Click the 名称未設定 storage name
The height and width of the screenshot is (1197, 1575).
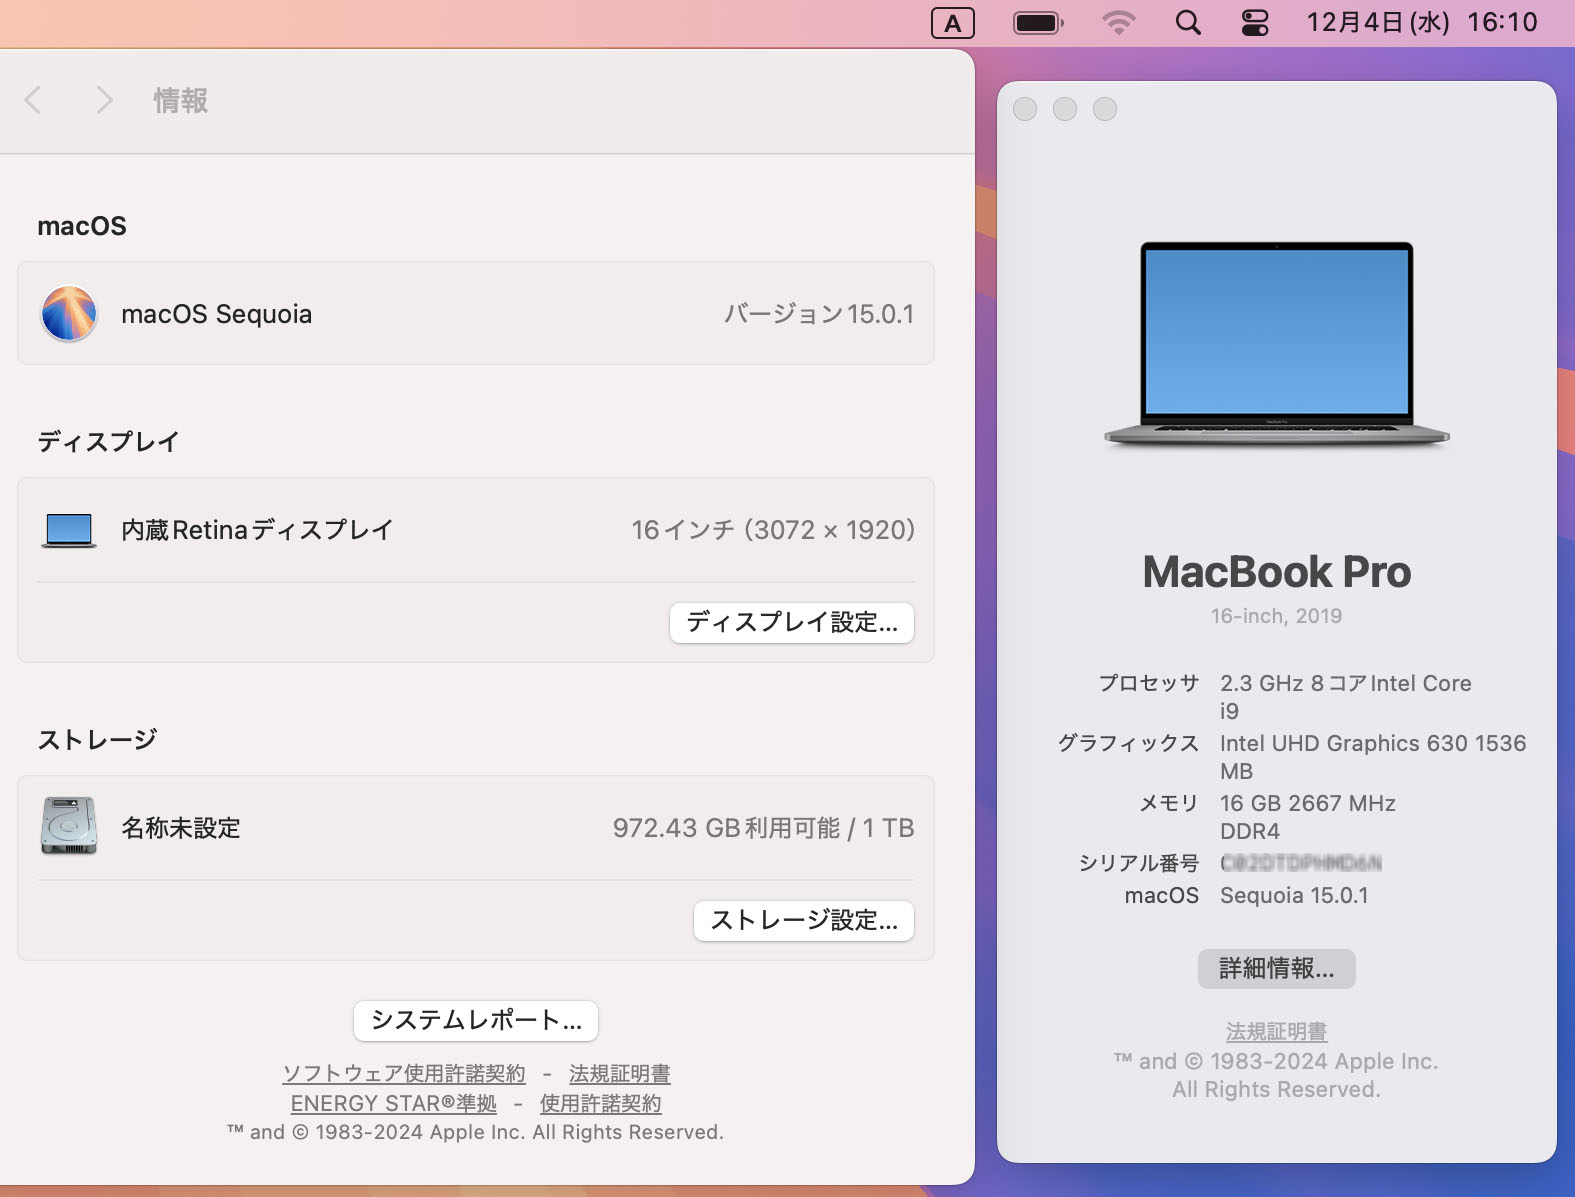pos(181,828)
